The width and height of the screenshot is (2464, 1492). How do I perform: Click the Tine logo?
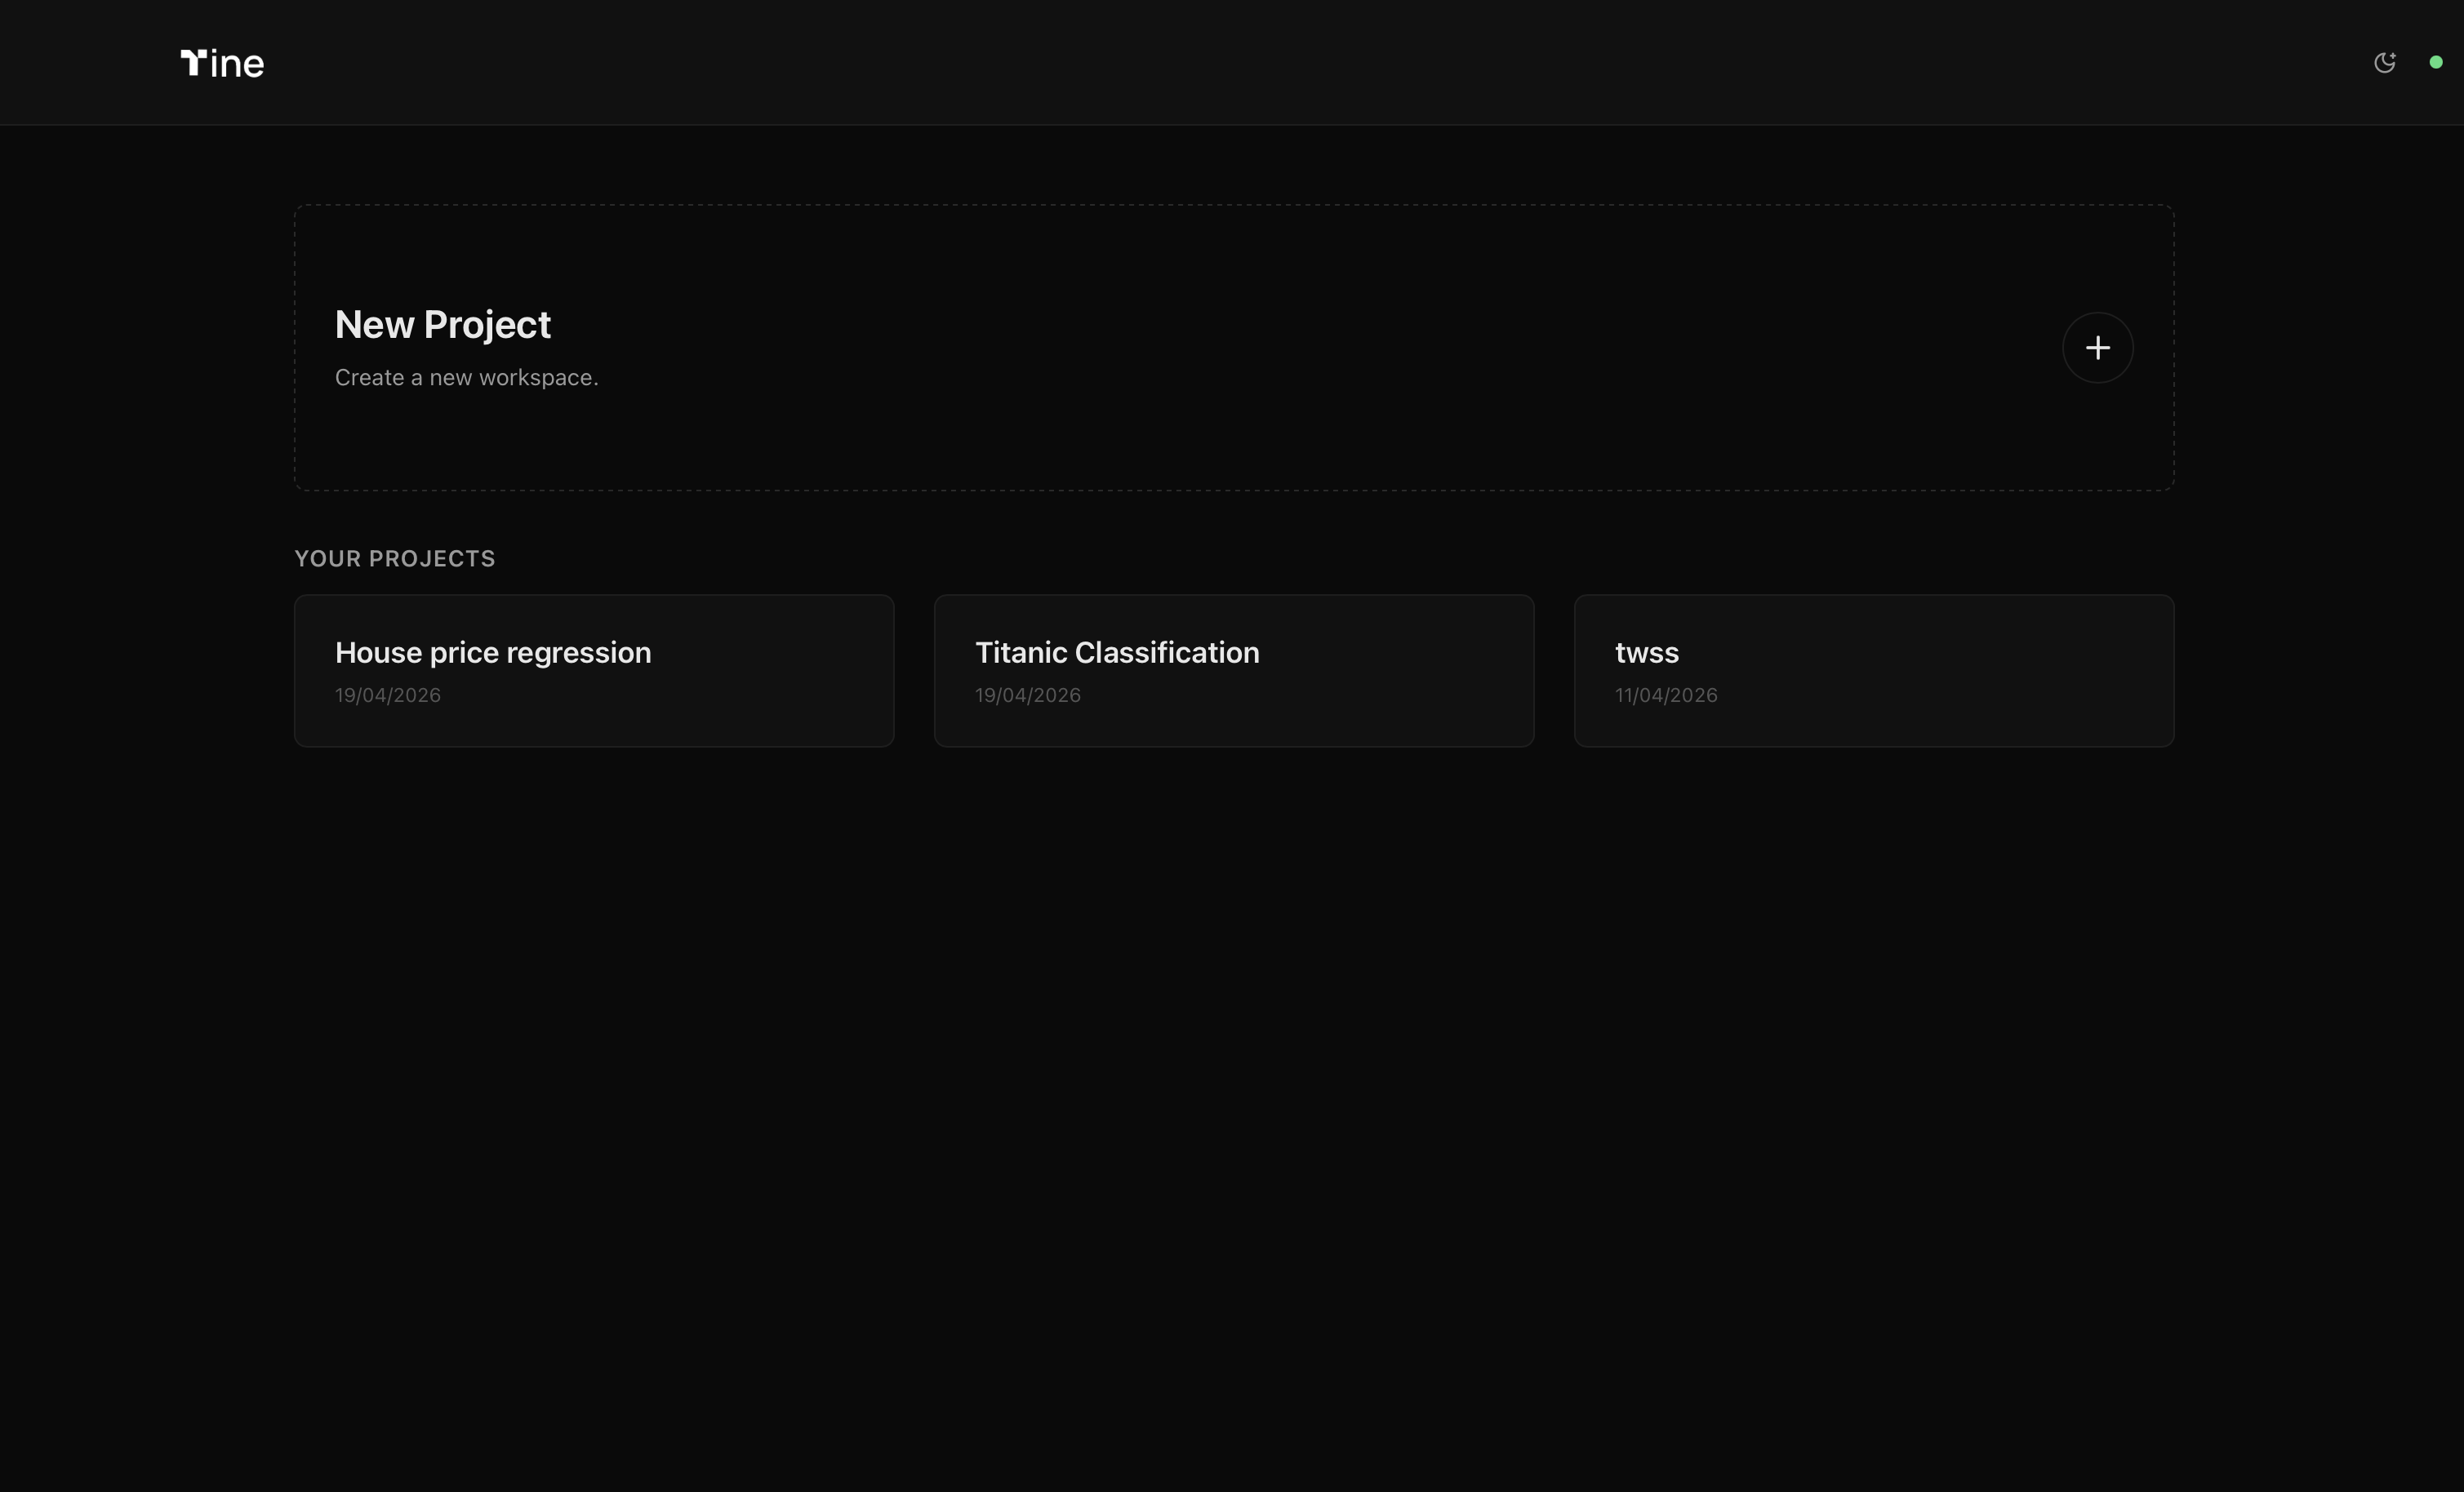222,63
